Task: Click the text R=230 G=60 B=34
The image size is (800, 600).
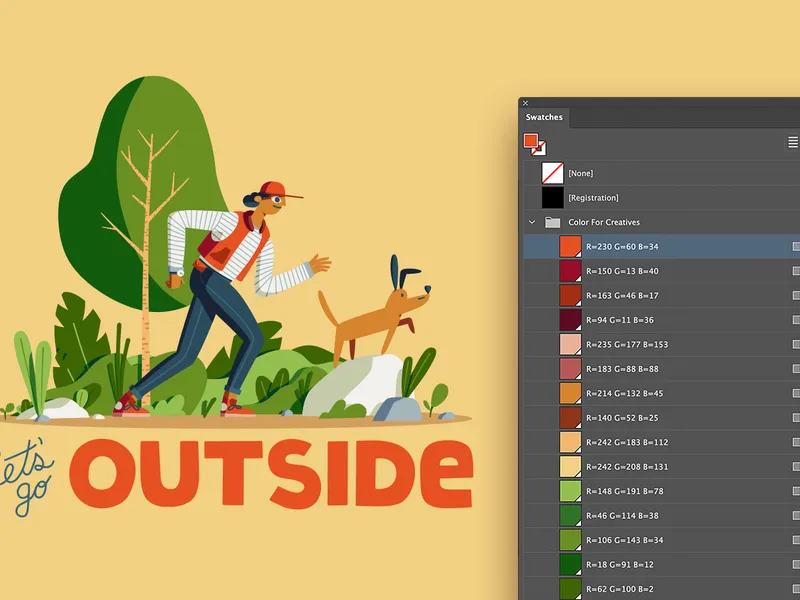Action: 622,247
